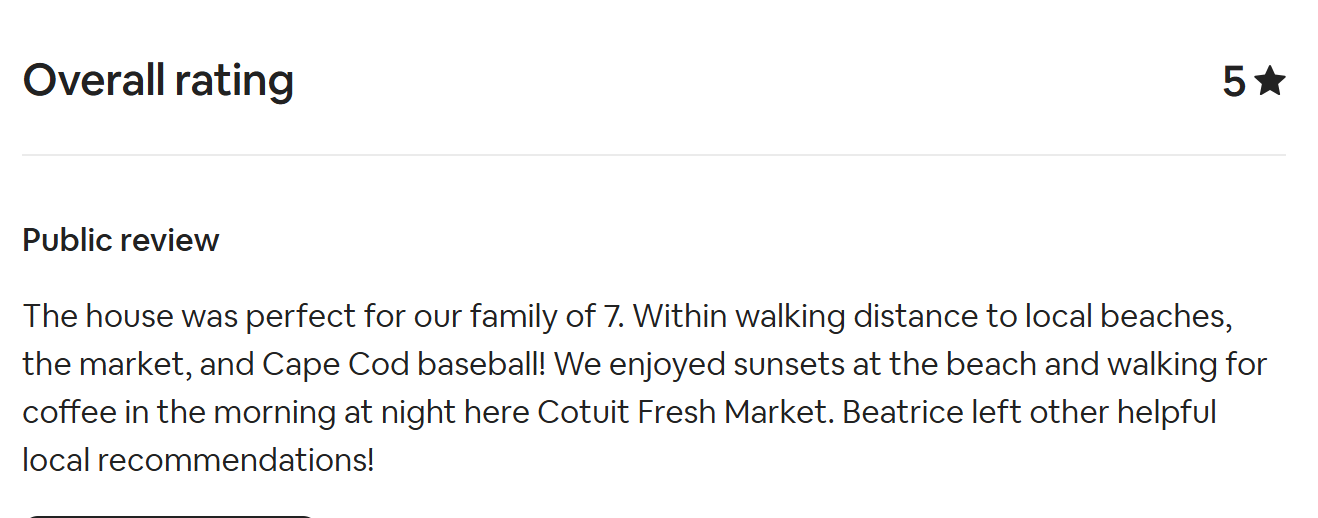
Task: Click the words Cape Cod baseball
Action: pyautogui.click(x=404, y=364)
